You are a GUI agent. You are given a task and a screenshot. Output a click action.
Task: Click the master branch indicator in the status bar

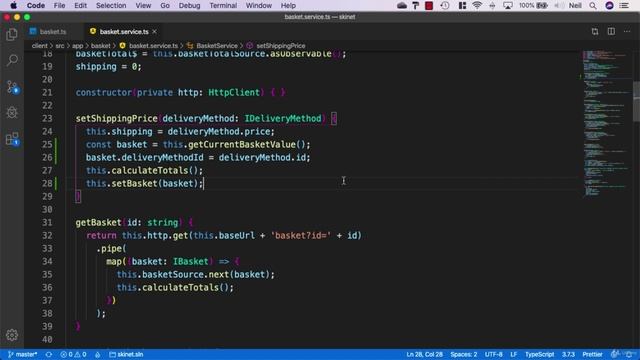pyautogui.click(x=22, y=354)
